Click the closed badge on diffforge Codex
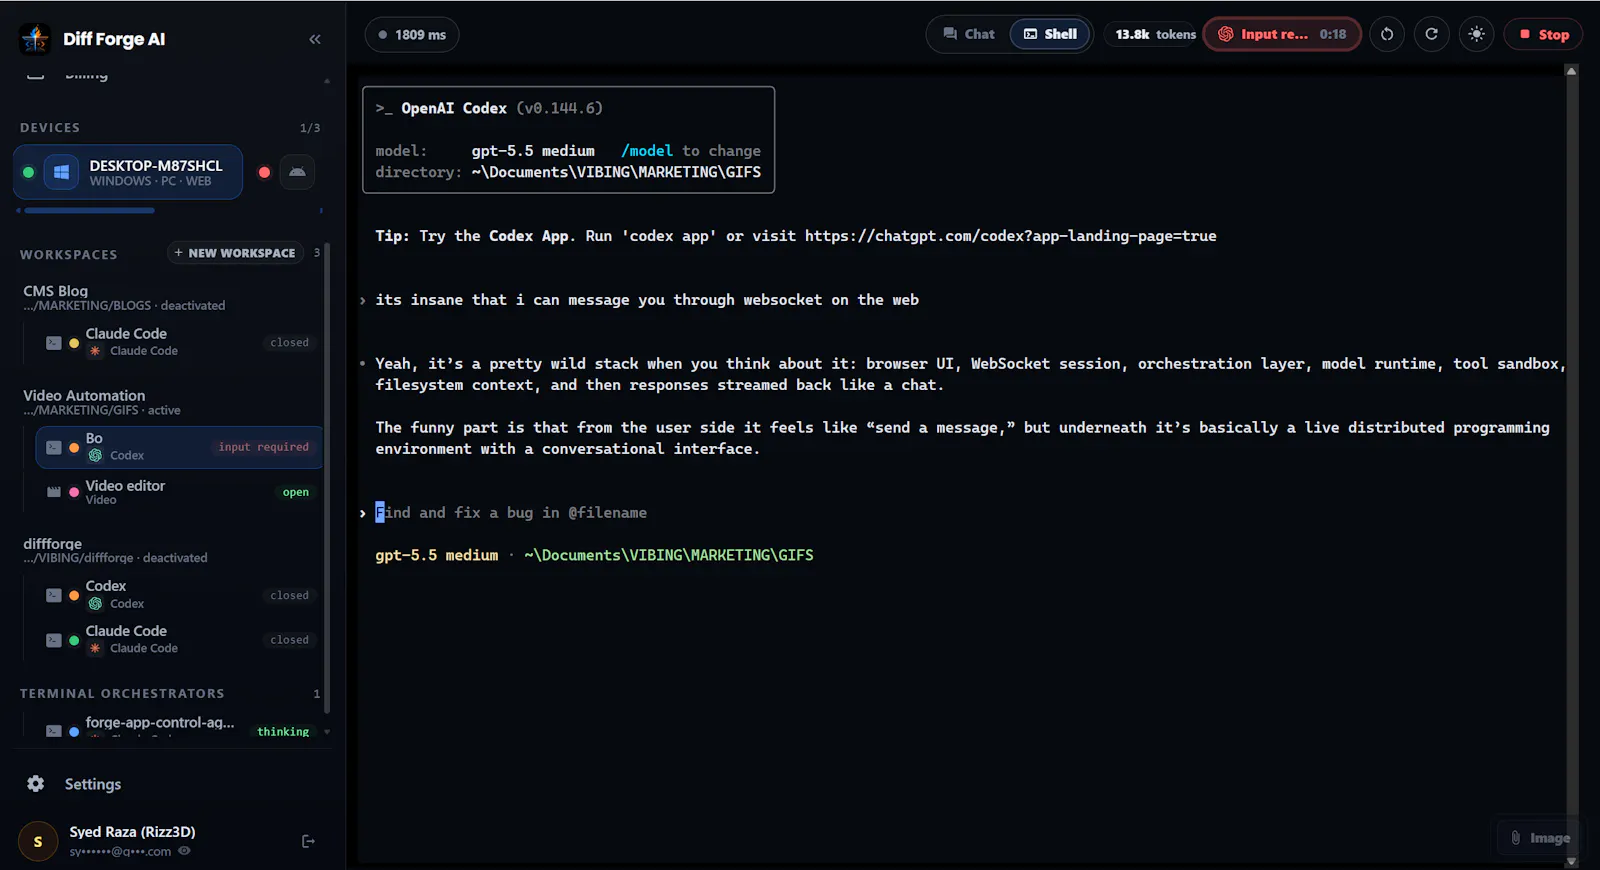Screen dimensions: 1600x870 point(290,595)
